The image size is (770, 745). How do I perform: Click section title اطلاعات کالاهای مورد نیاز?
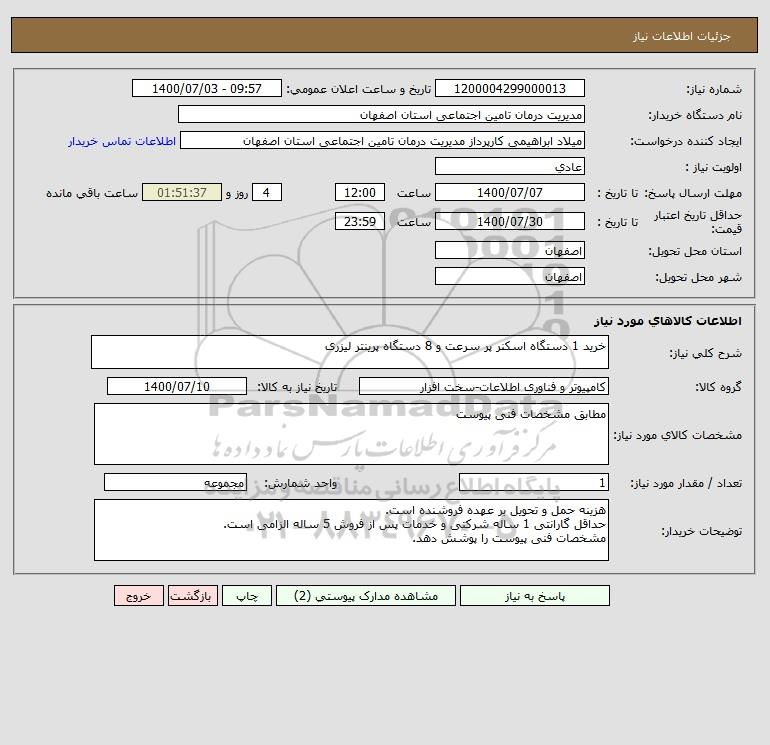click(668, 321)
